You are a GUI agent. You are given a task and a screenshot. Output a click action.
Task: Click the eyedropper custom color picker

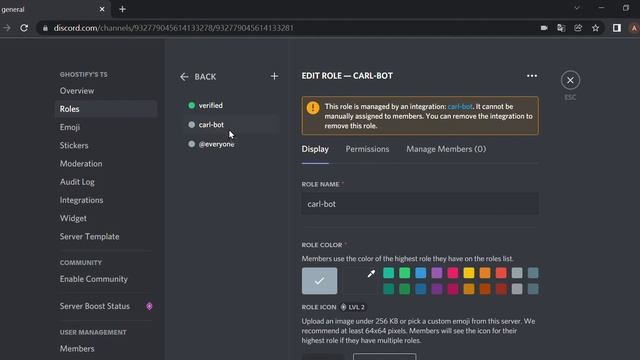[371, 274]
